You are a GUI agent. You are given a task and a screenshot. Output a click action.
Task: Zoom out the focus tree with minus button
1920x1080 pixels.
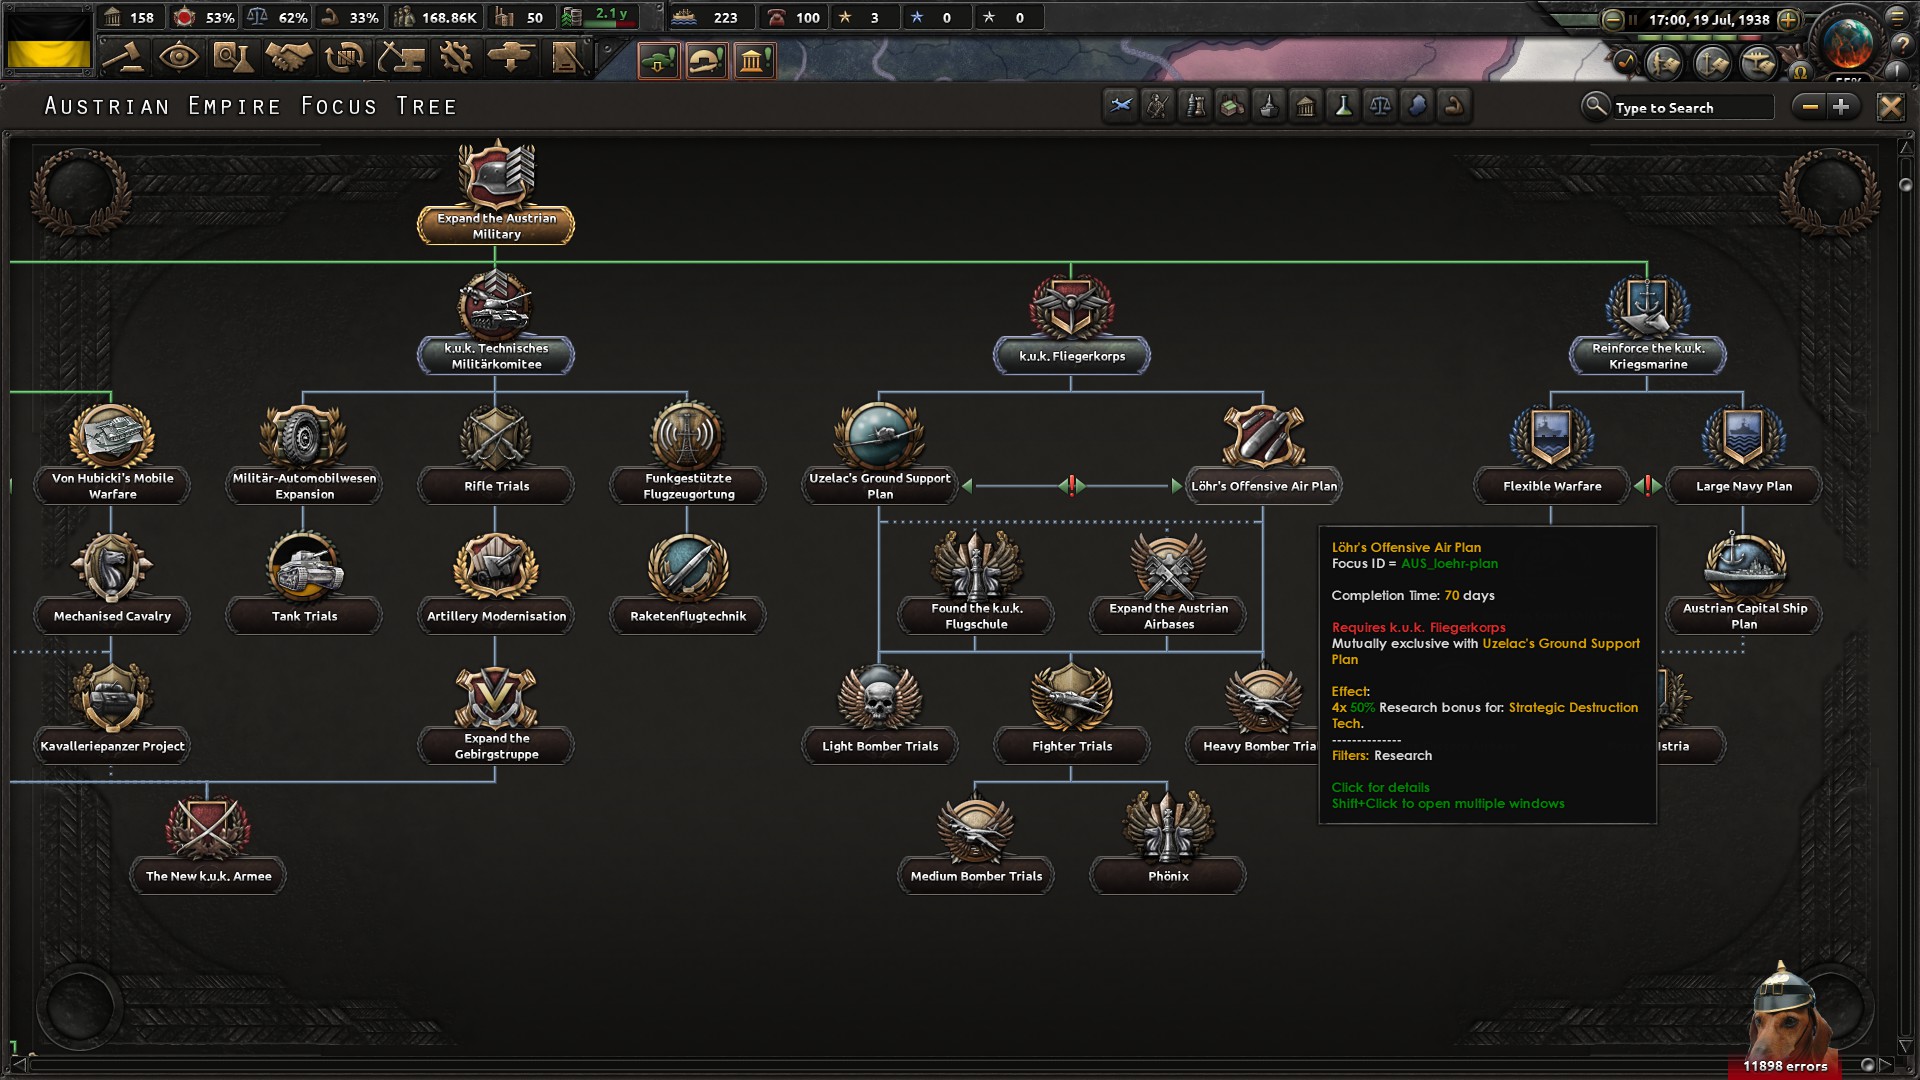[x=1812, y=106]
